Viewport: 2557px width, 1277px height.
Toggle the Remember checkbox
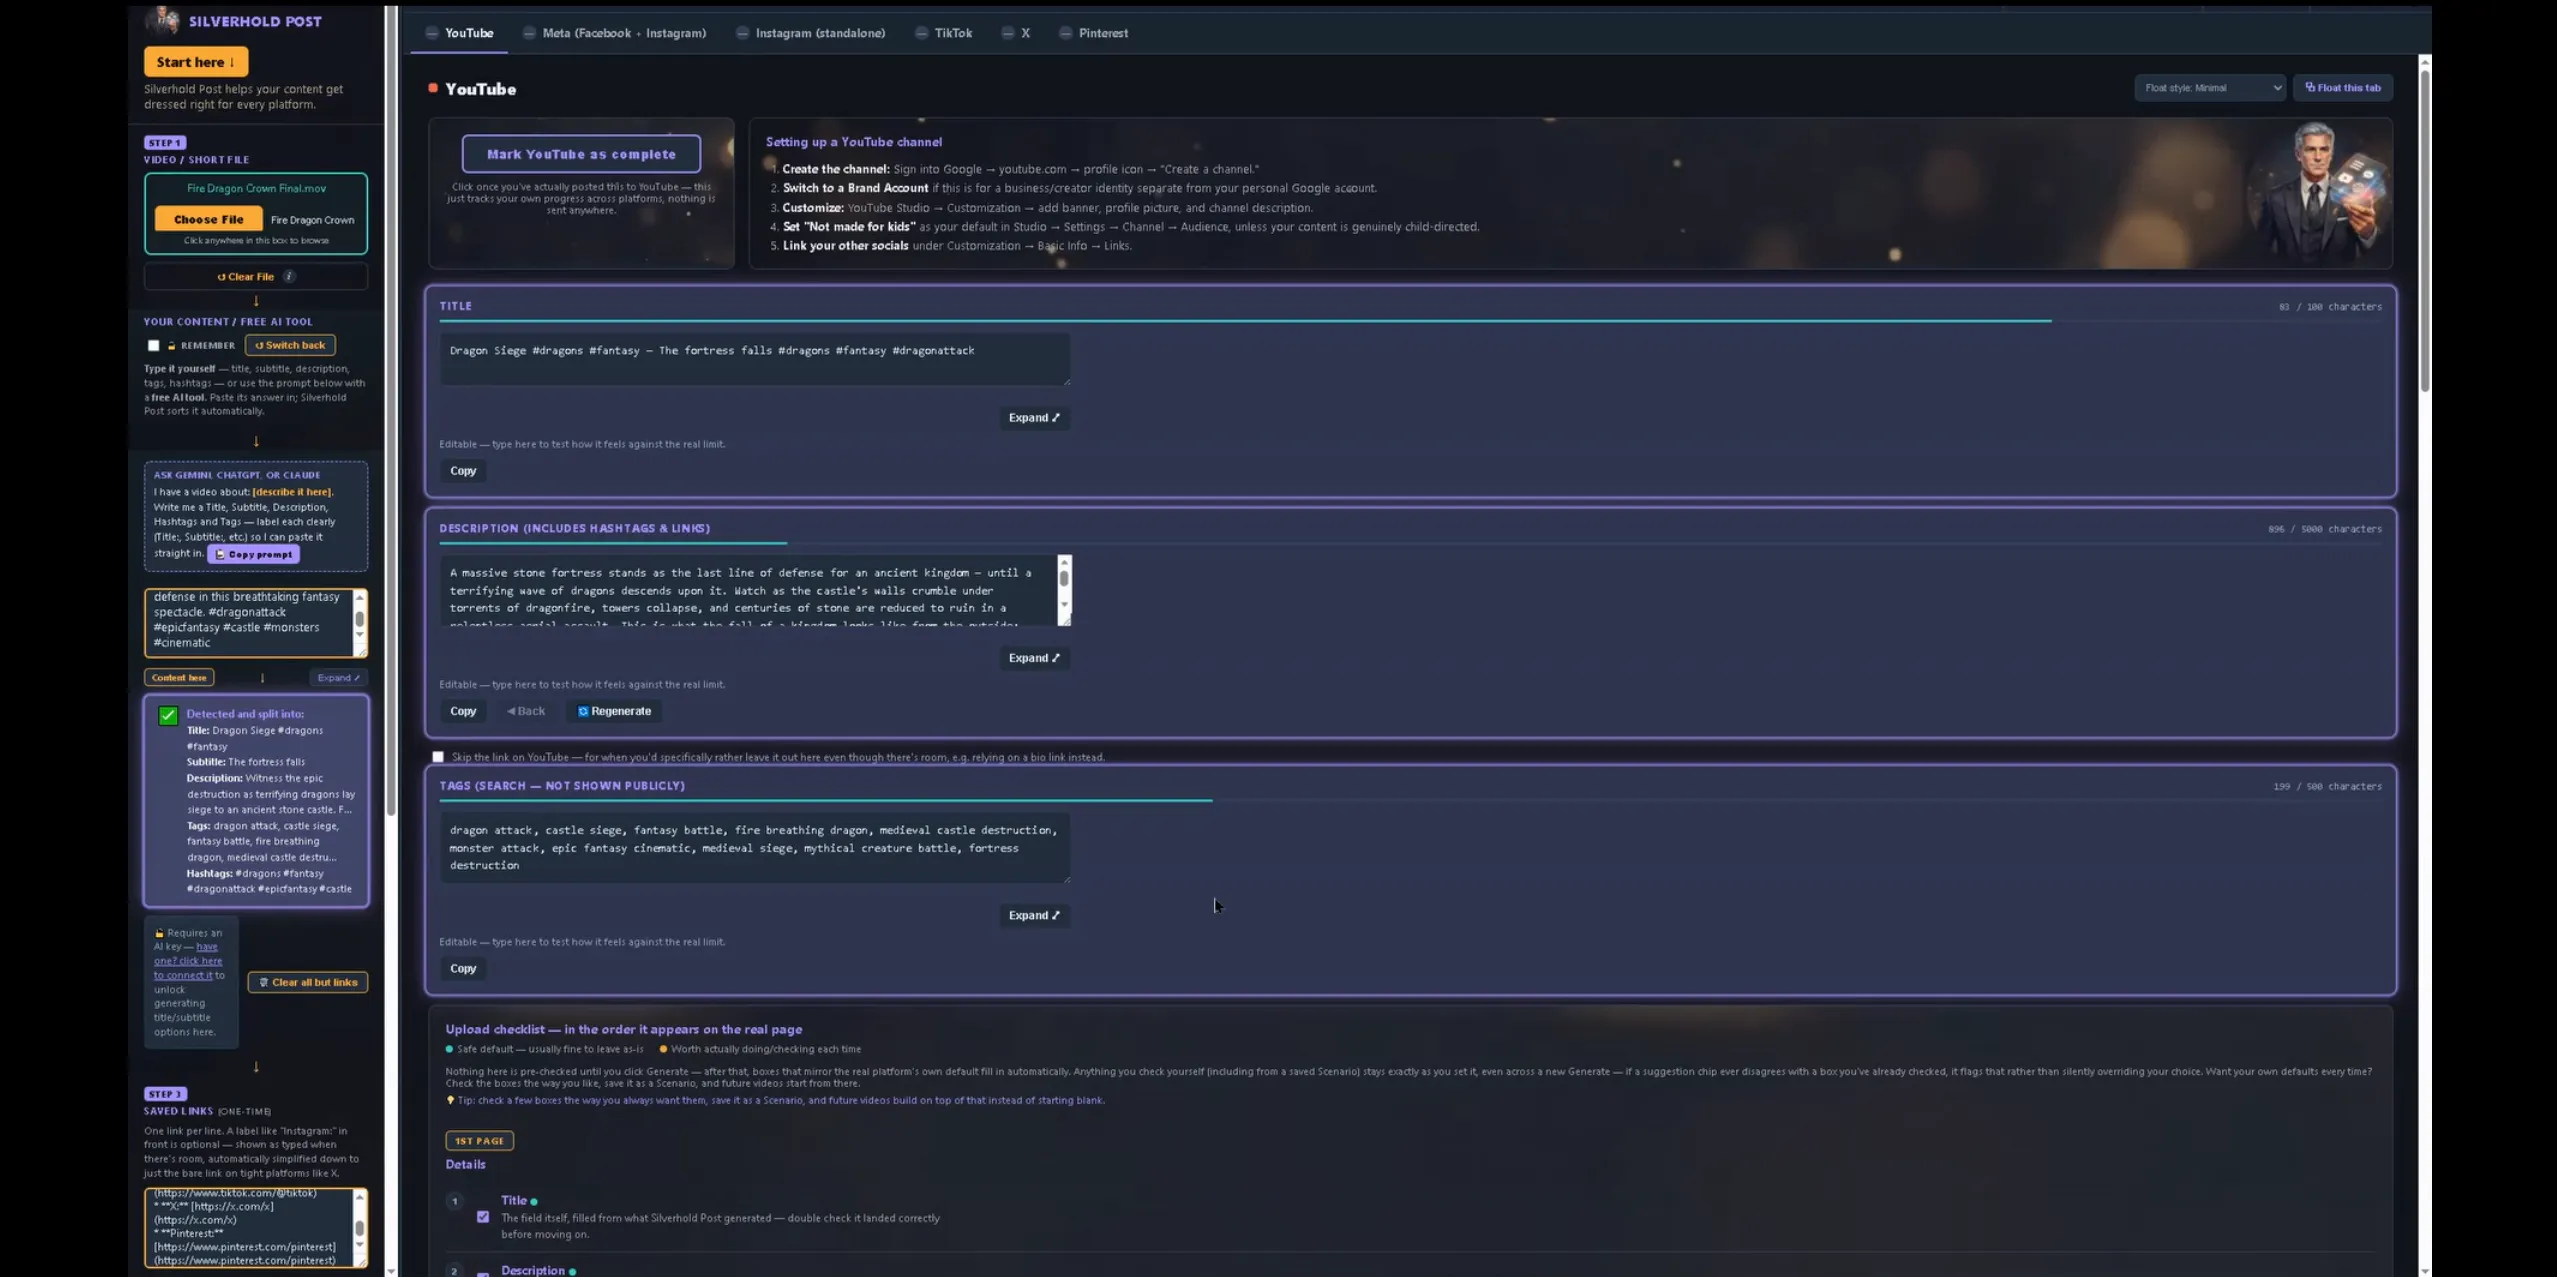[x=154, y=346]
